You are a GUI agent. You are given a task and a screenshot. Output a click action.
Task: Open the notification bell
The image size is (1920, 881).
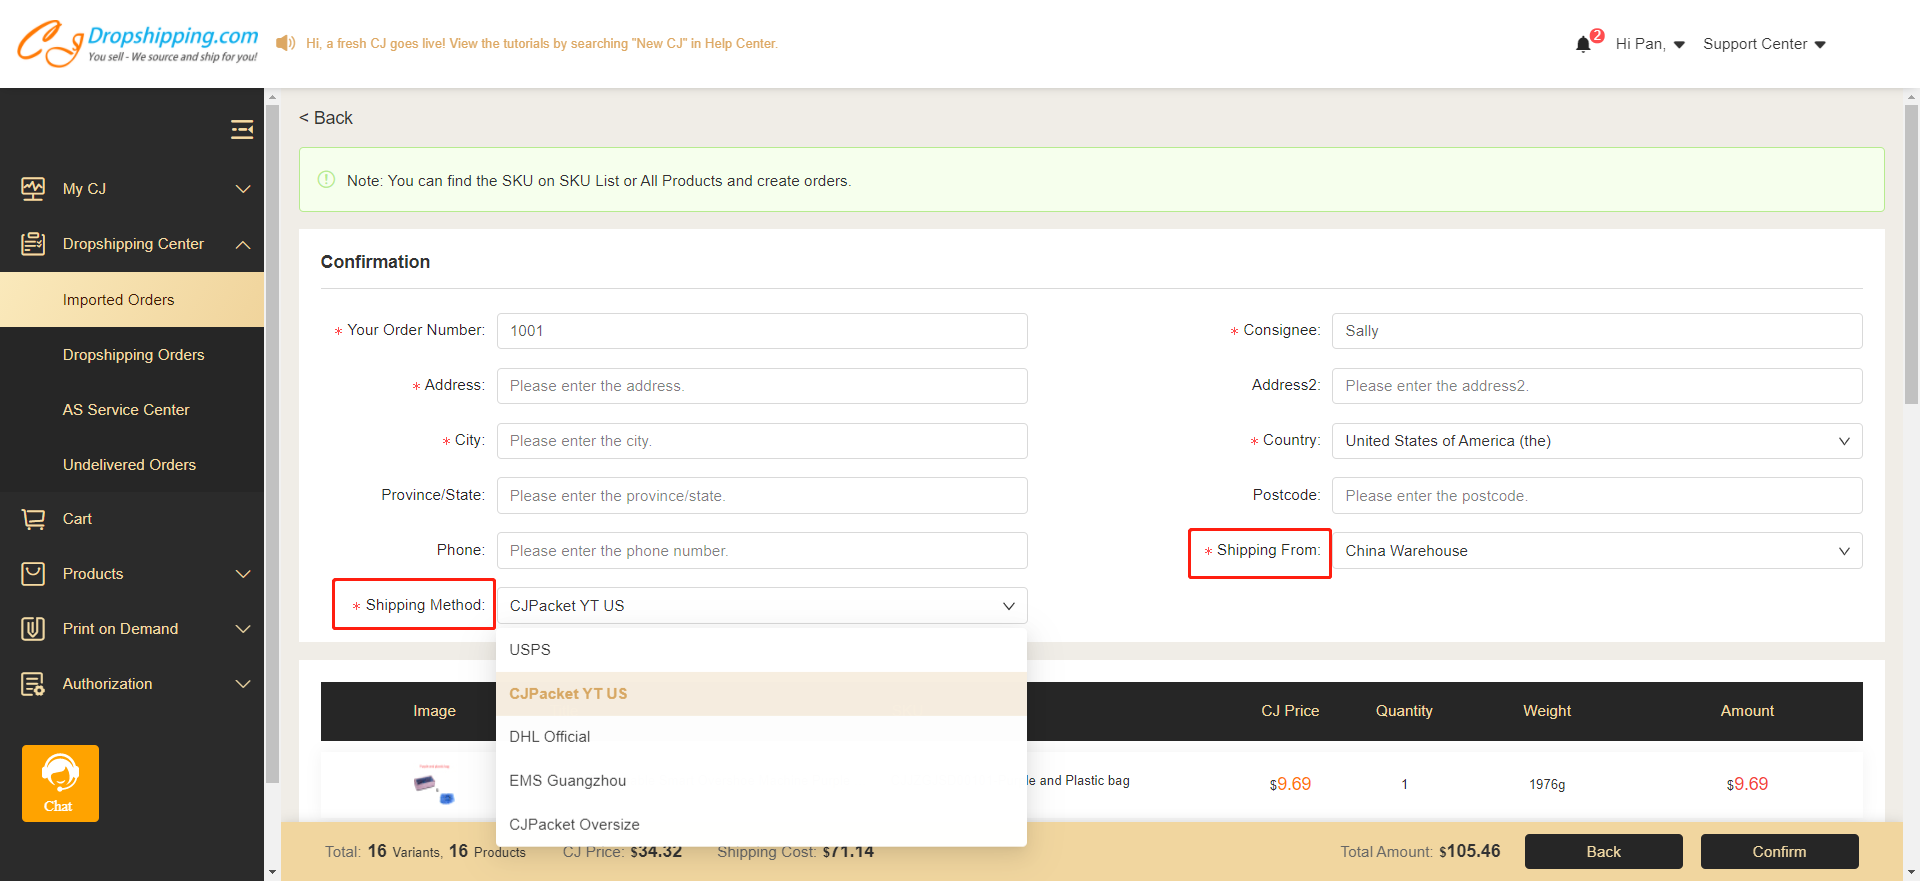pos(1583,44)
